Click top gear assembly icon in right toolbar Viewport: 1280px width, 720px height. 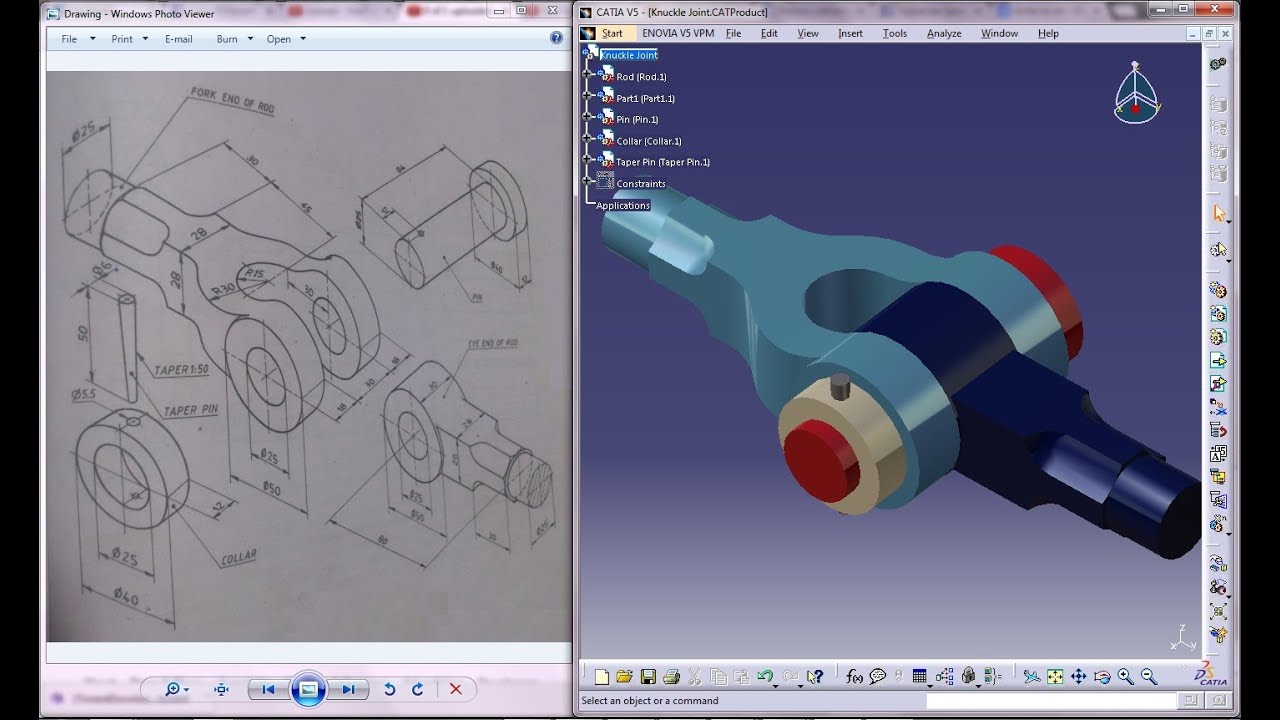coord(1218,64)
